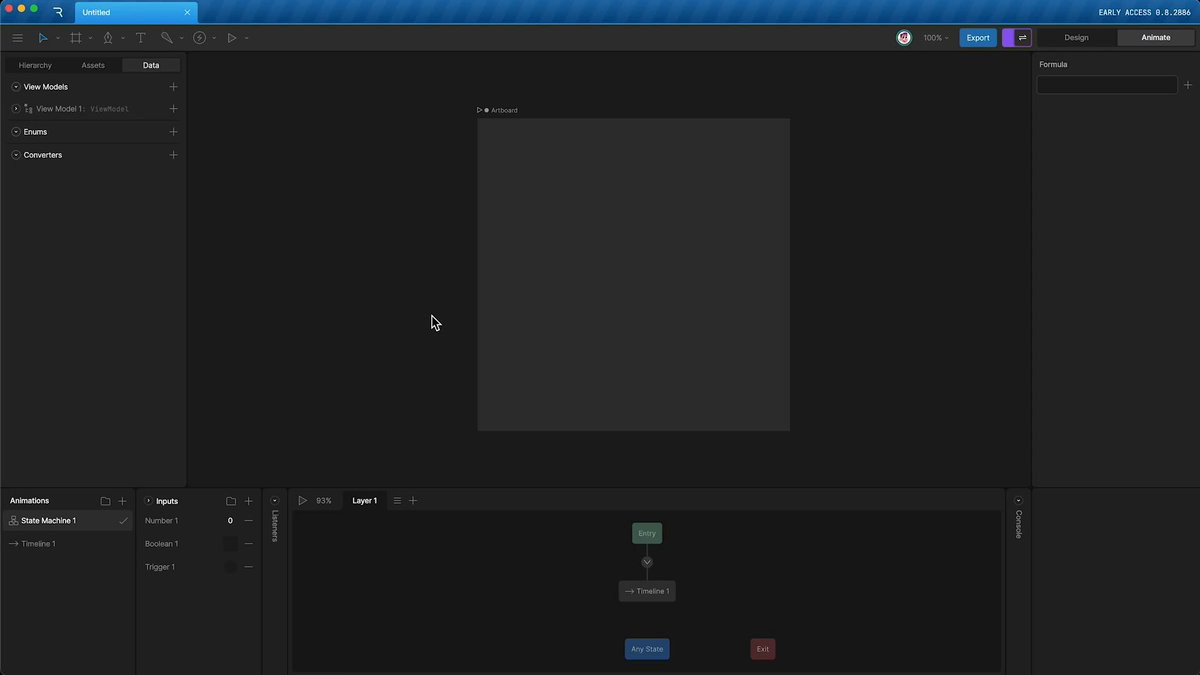Switch to the Hierarchy tab
This screenshot has width=1200, height=675.
pos(35,65)
